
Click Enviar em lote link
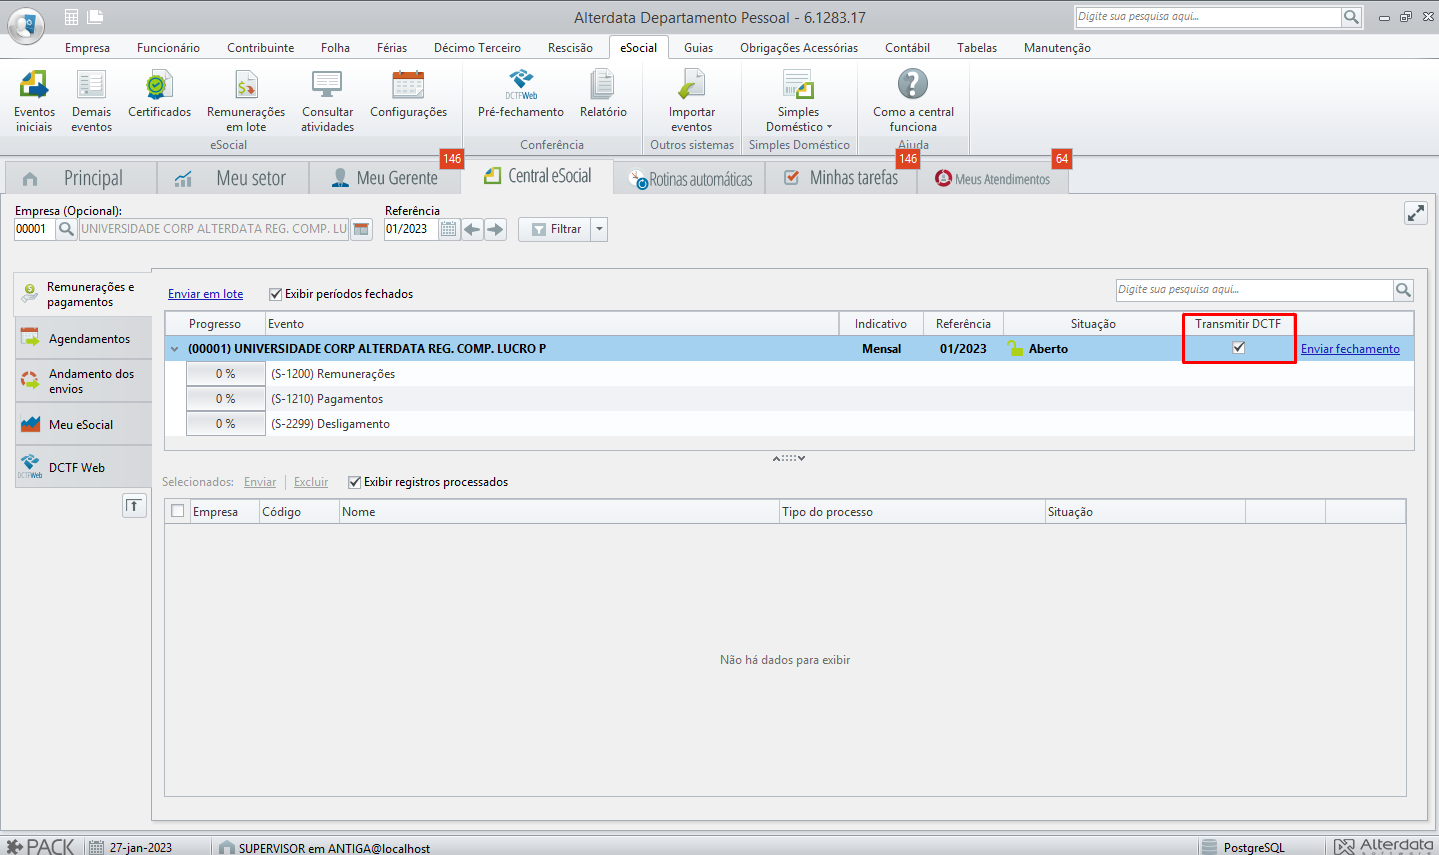205,294
